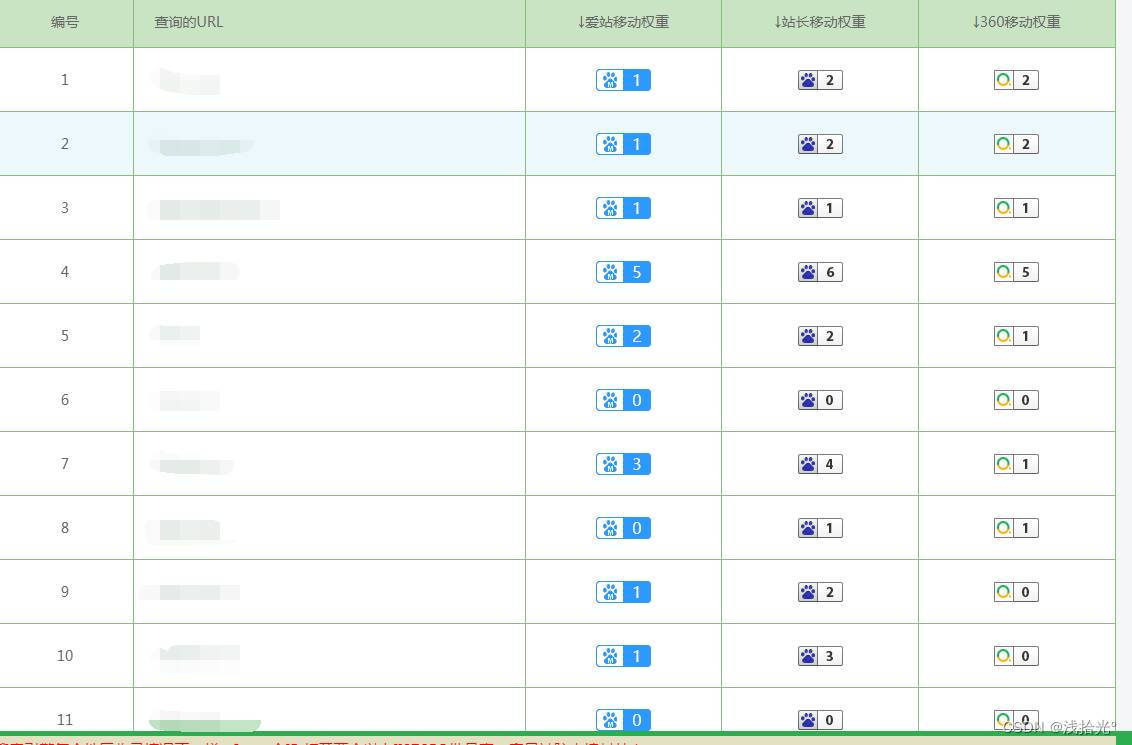Sort by 爱站移动权重 column header
The height and width of the screenshot is (745, 1132).
[x=623, y=22]
